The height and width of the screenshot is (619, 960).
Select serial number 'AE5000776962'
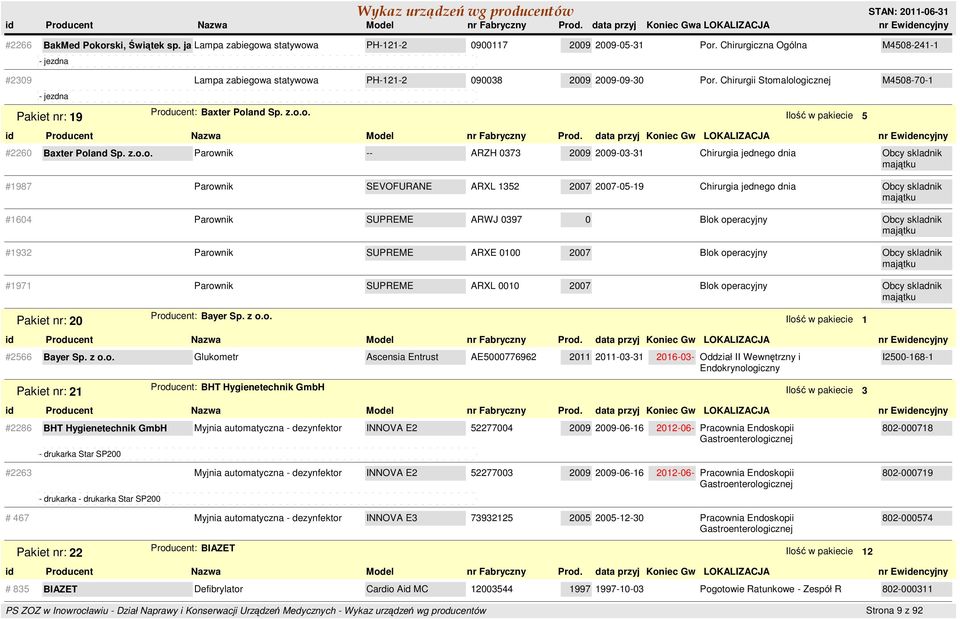503,357
